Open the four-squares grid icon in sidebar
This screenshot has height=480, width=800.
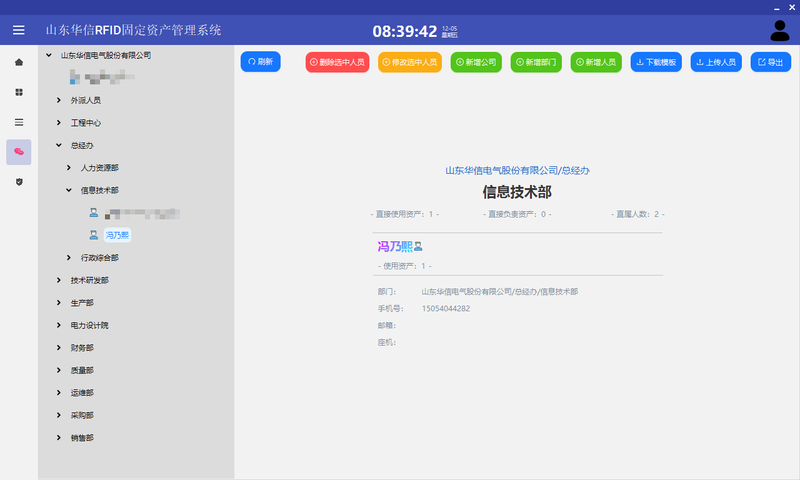coord(18,92)
